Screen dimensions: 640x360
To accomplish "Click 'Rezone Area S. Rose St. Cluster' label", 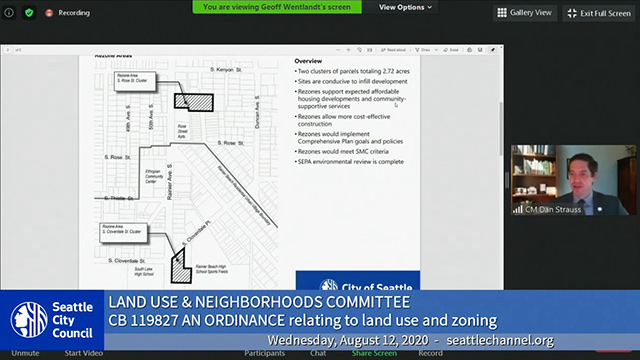I will (x=135, y=81).
